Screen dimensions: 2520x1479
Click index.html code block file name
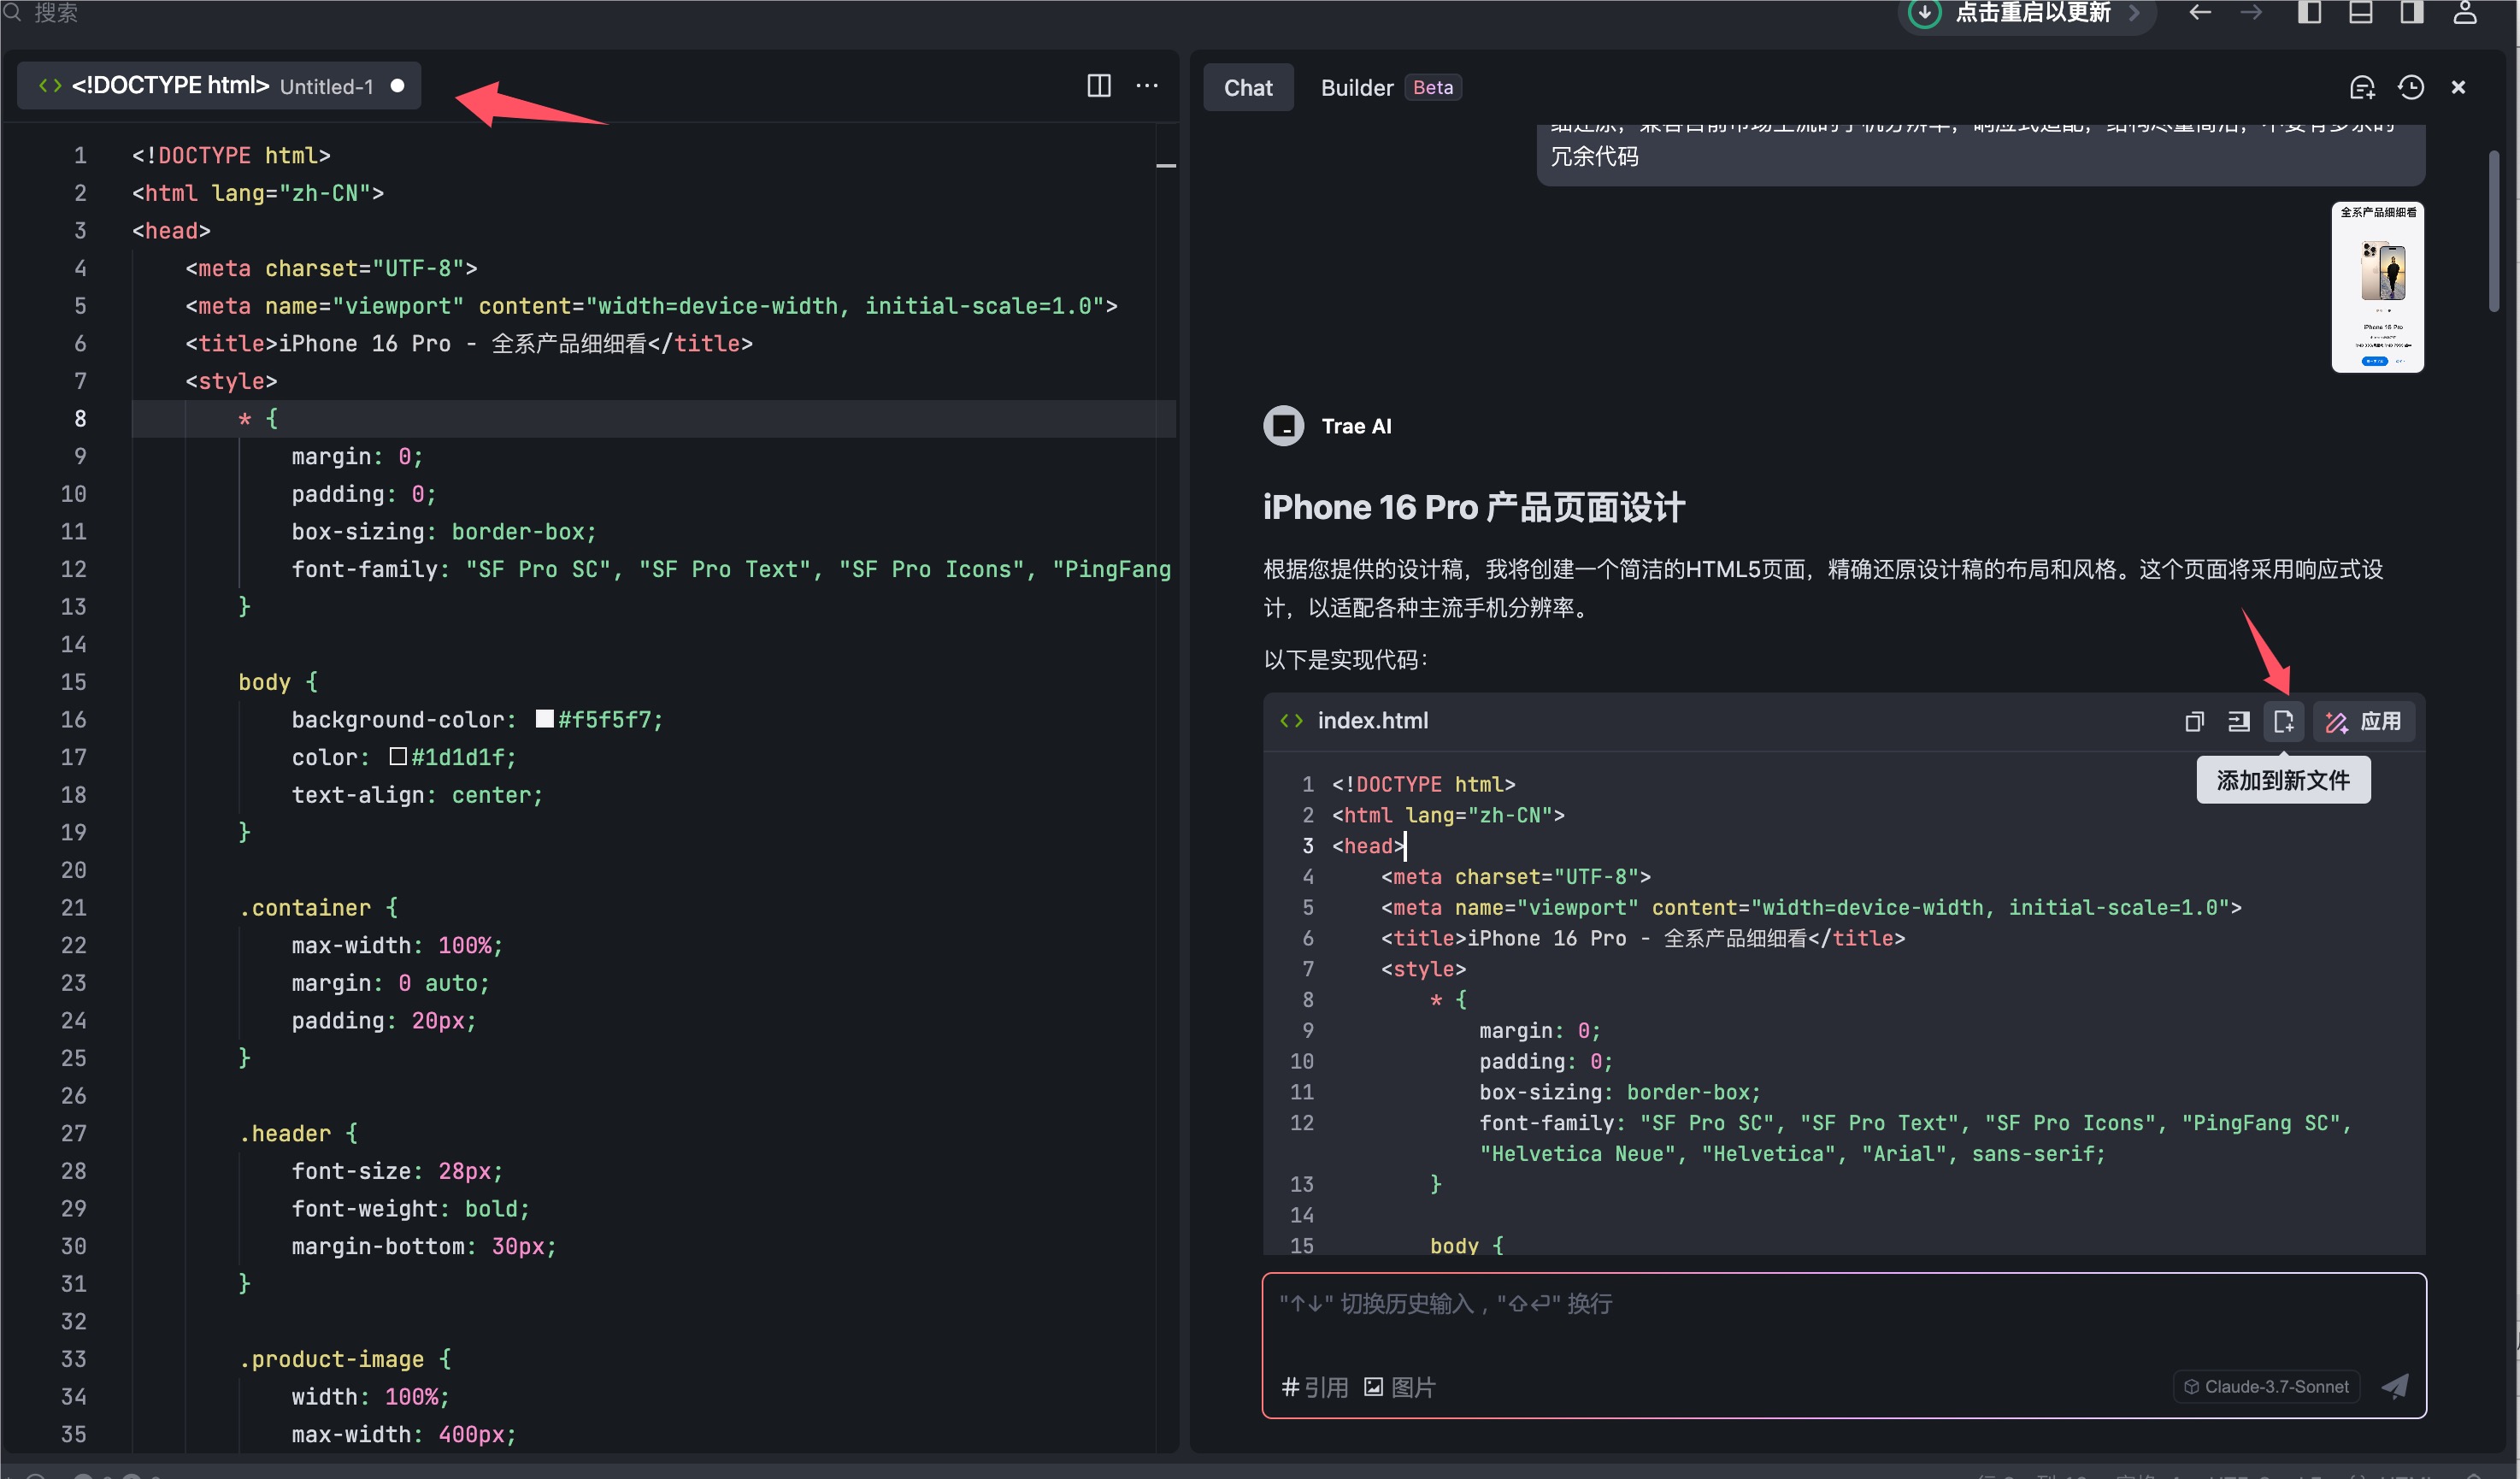pyautogui.click(x=1372, y=720)
